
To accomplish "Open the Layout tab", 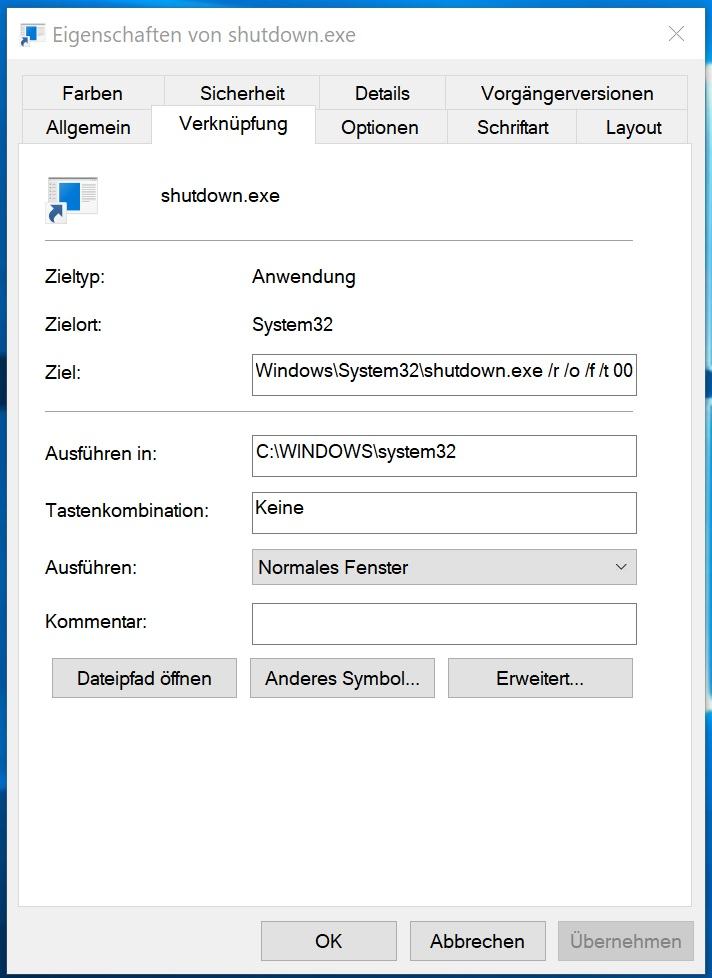I will point(633,127).
